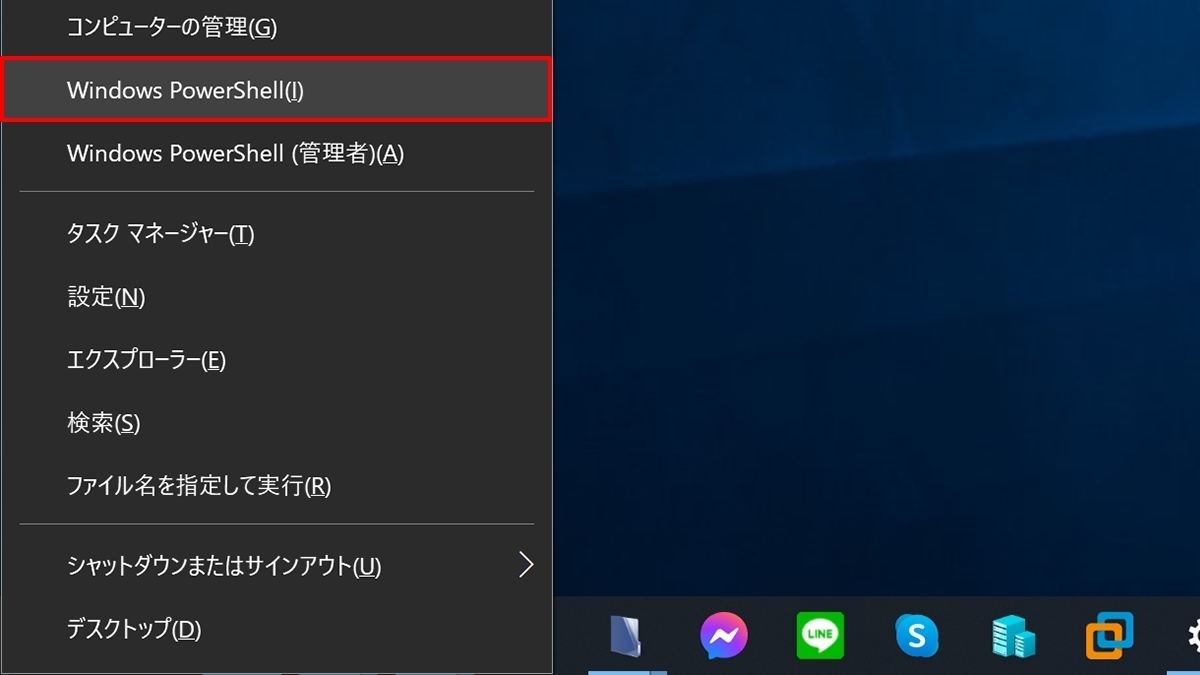Click the gear icon on the taskbar
This screenshot has height=675, width=1200.
point(1192,636)
